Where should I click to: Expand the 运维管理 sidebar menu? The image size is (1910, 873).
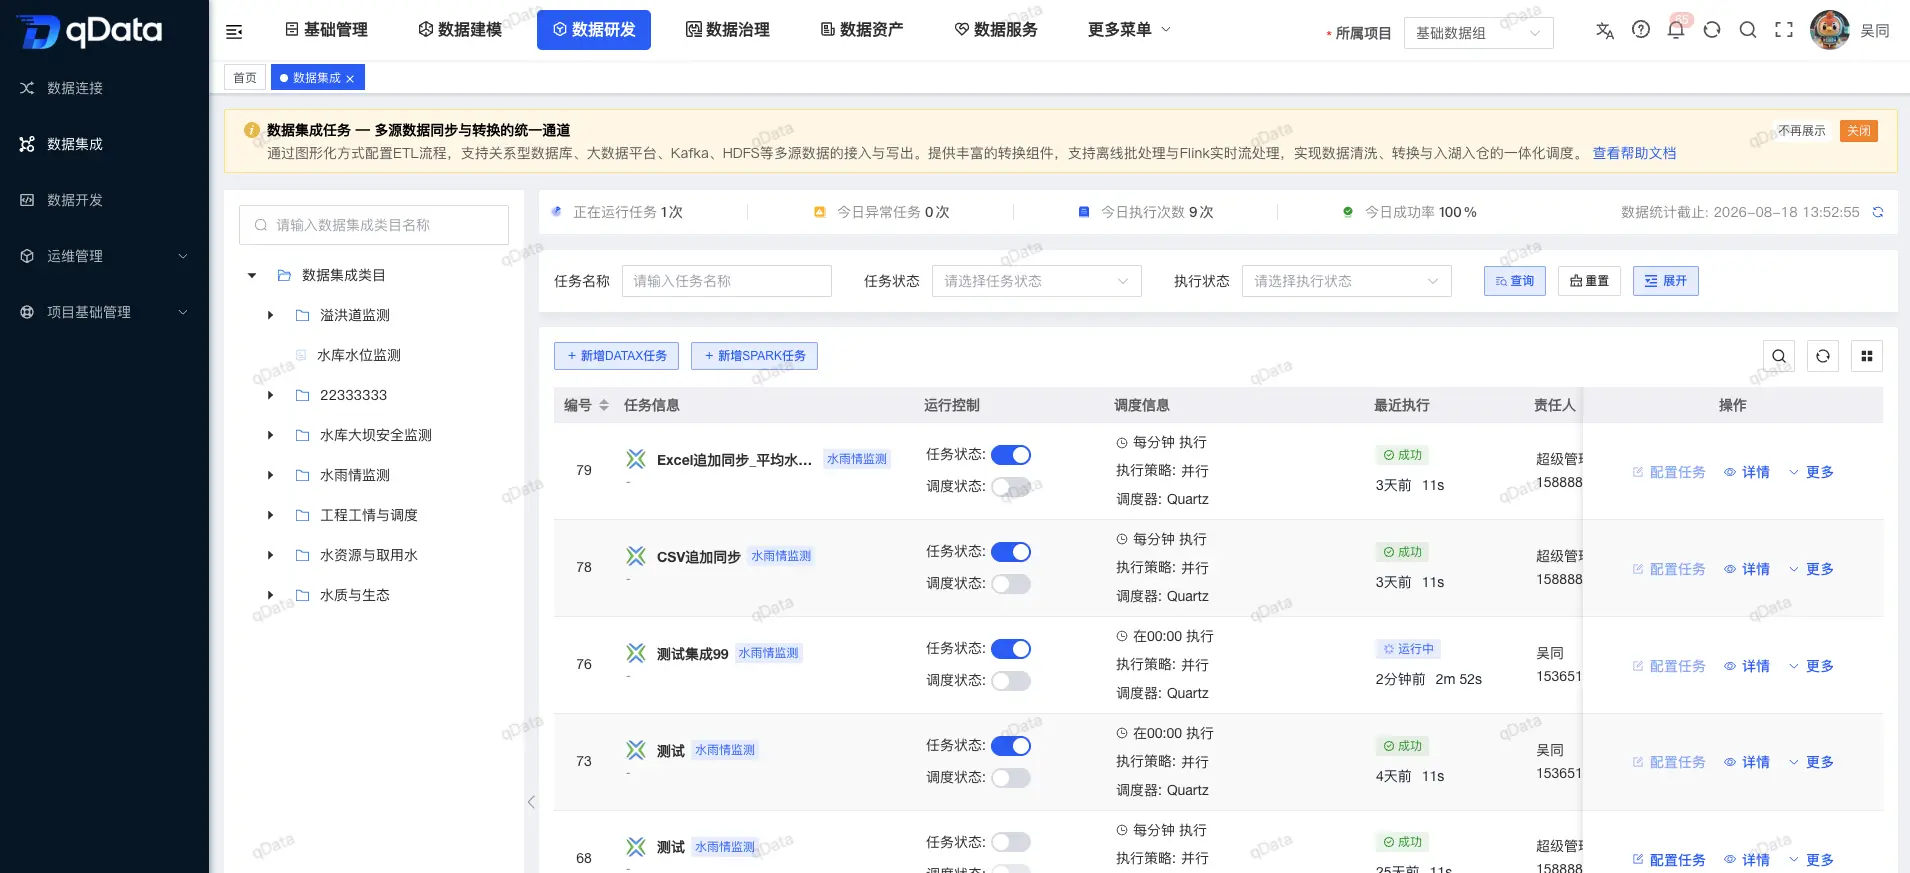tap(105, 256)
